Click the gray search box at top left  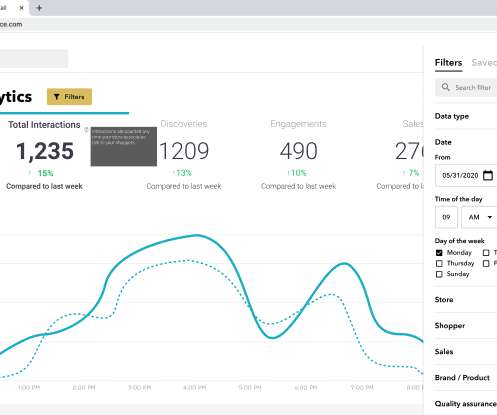[x=33, y=59]
